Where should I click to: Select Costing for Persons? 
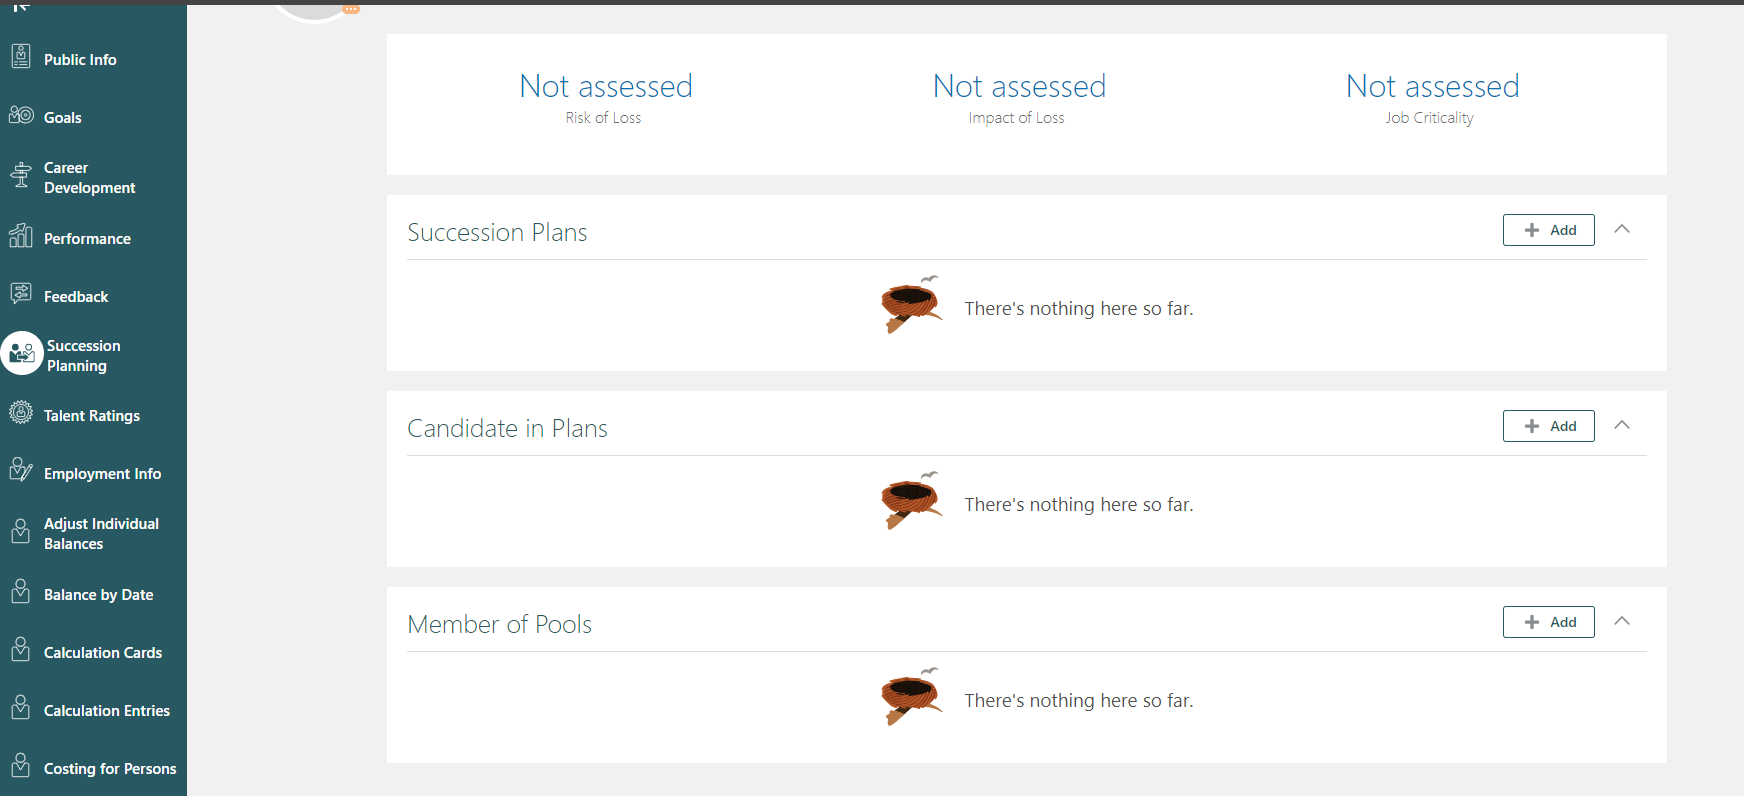tap(110, 768)
